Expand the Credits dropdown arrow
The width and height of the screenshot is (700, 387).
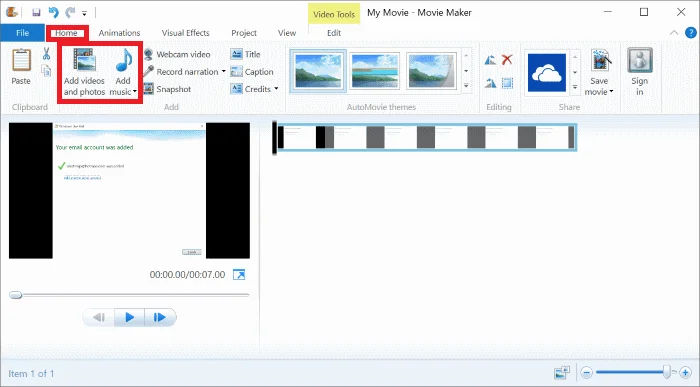point(276,89)
